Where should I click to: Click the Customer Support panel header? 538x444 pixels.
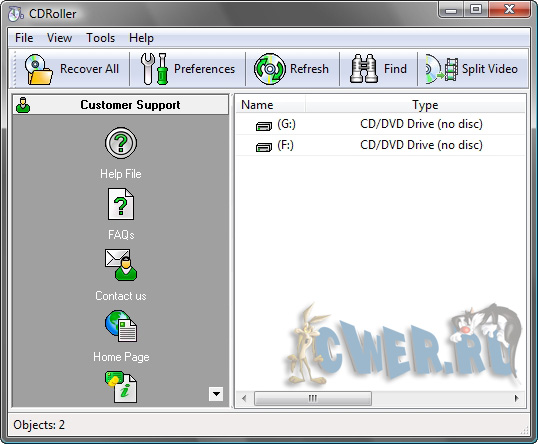(120, 105)
